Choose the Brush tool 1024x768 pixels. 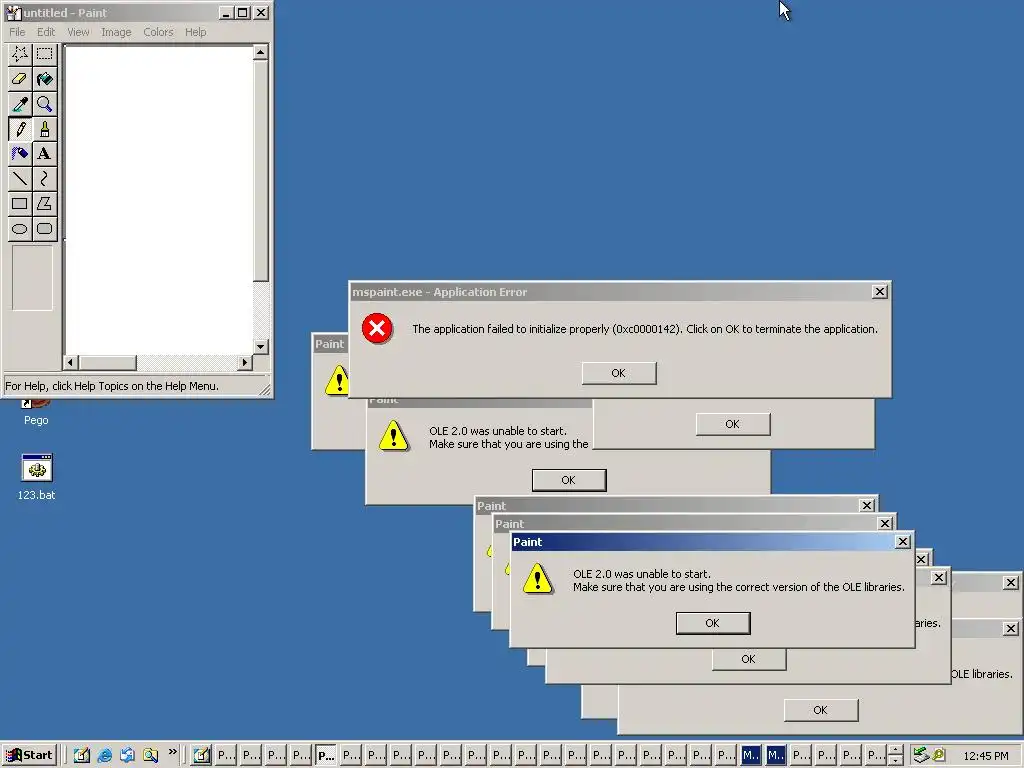click(x=44, y=129)
